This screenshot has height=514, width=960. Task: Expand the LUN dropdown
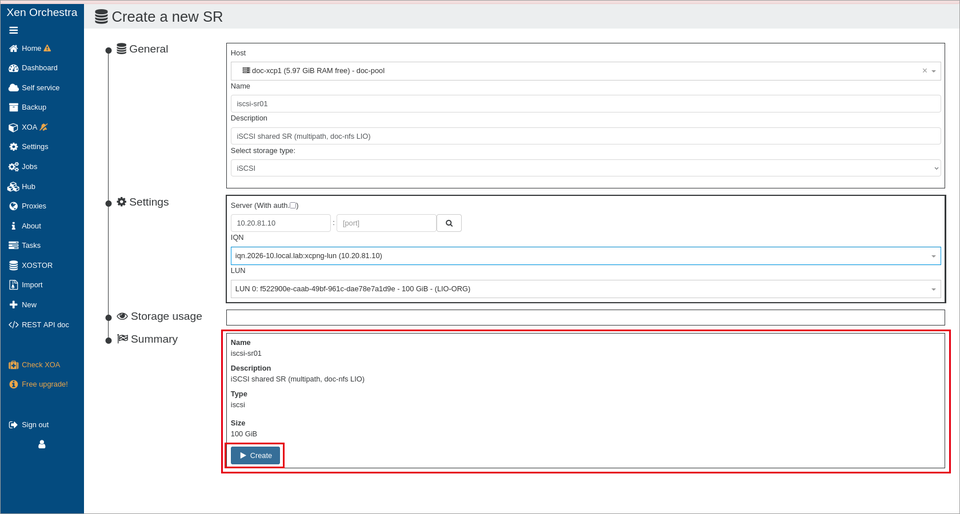934,289
